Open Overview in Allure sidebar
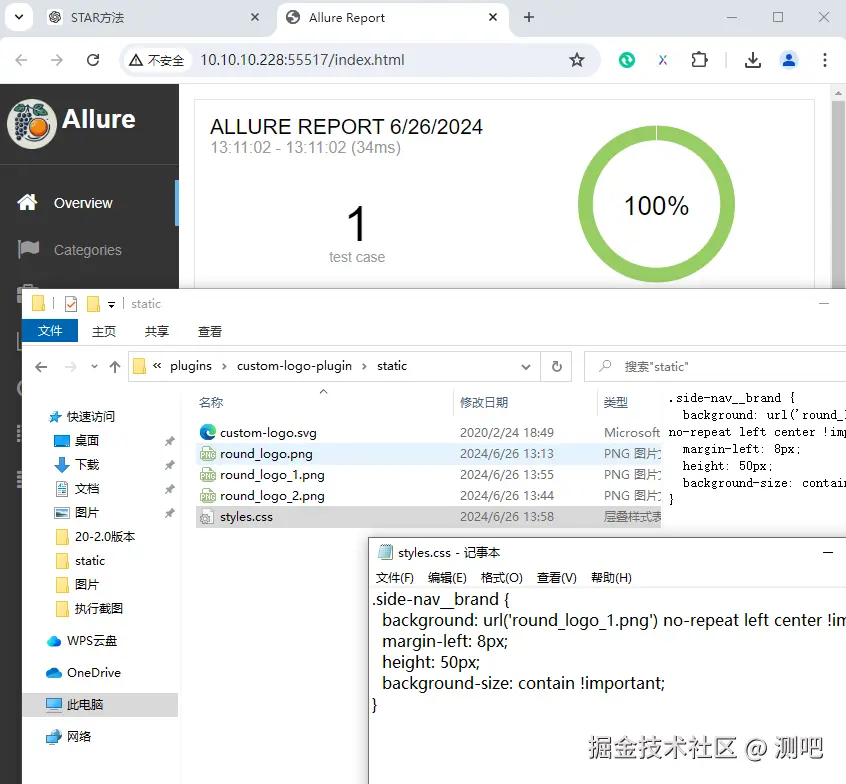The width and height of the screenshot is (846, 784). click(89, 203)
